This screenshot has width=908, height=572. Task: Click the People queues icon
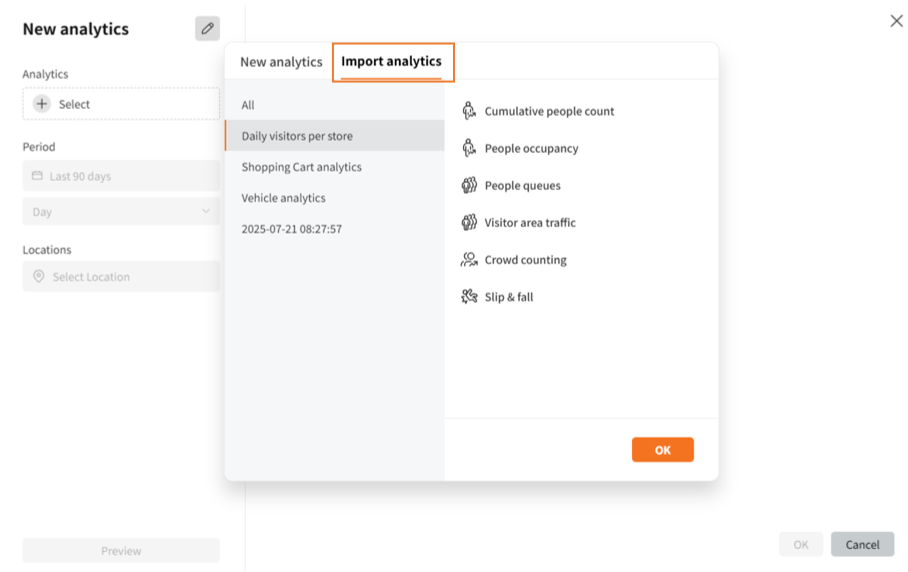(x=469, y=185)
